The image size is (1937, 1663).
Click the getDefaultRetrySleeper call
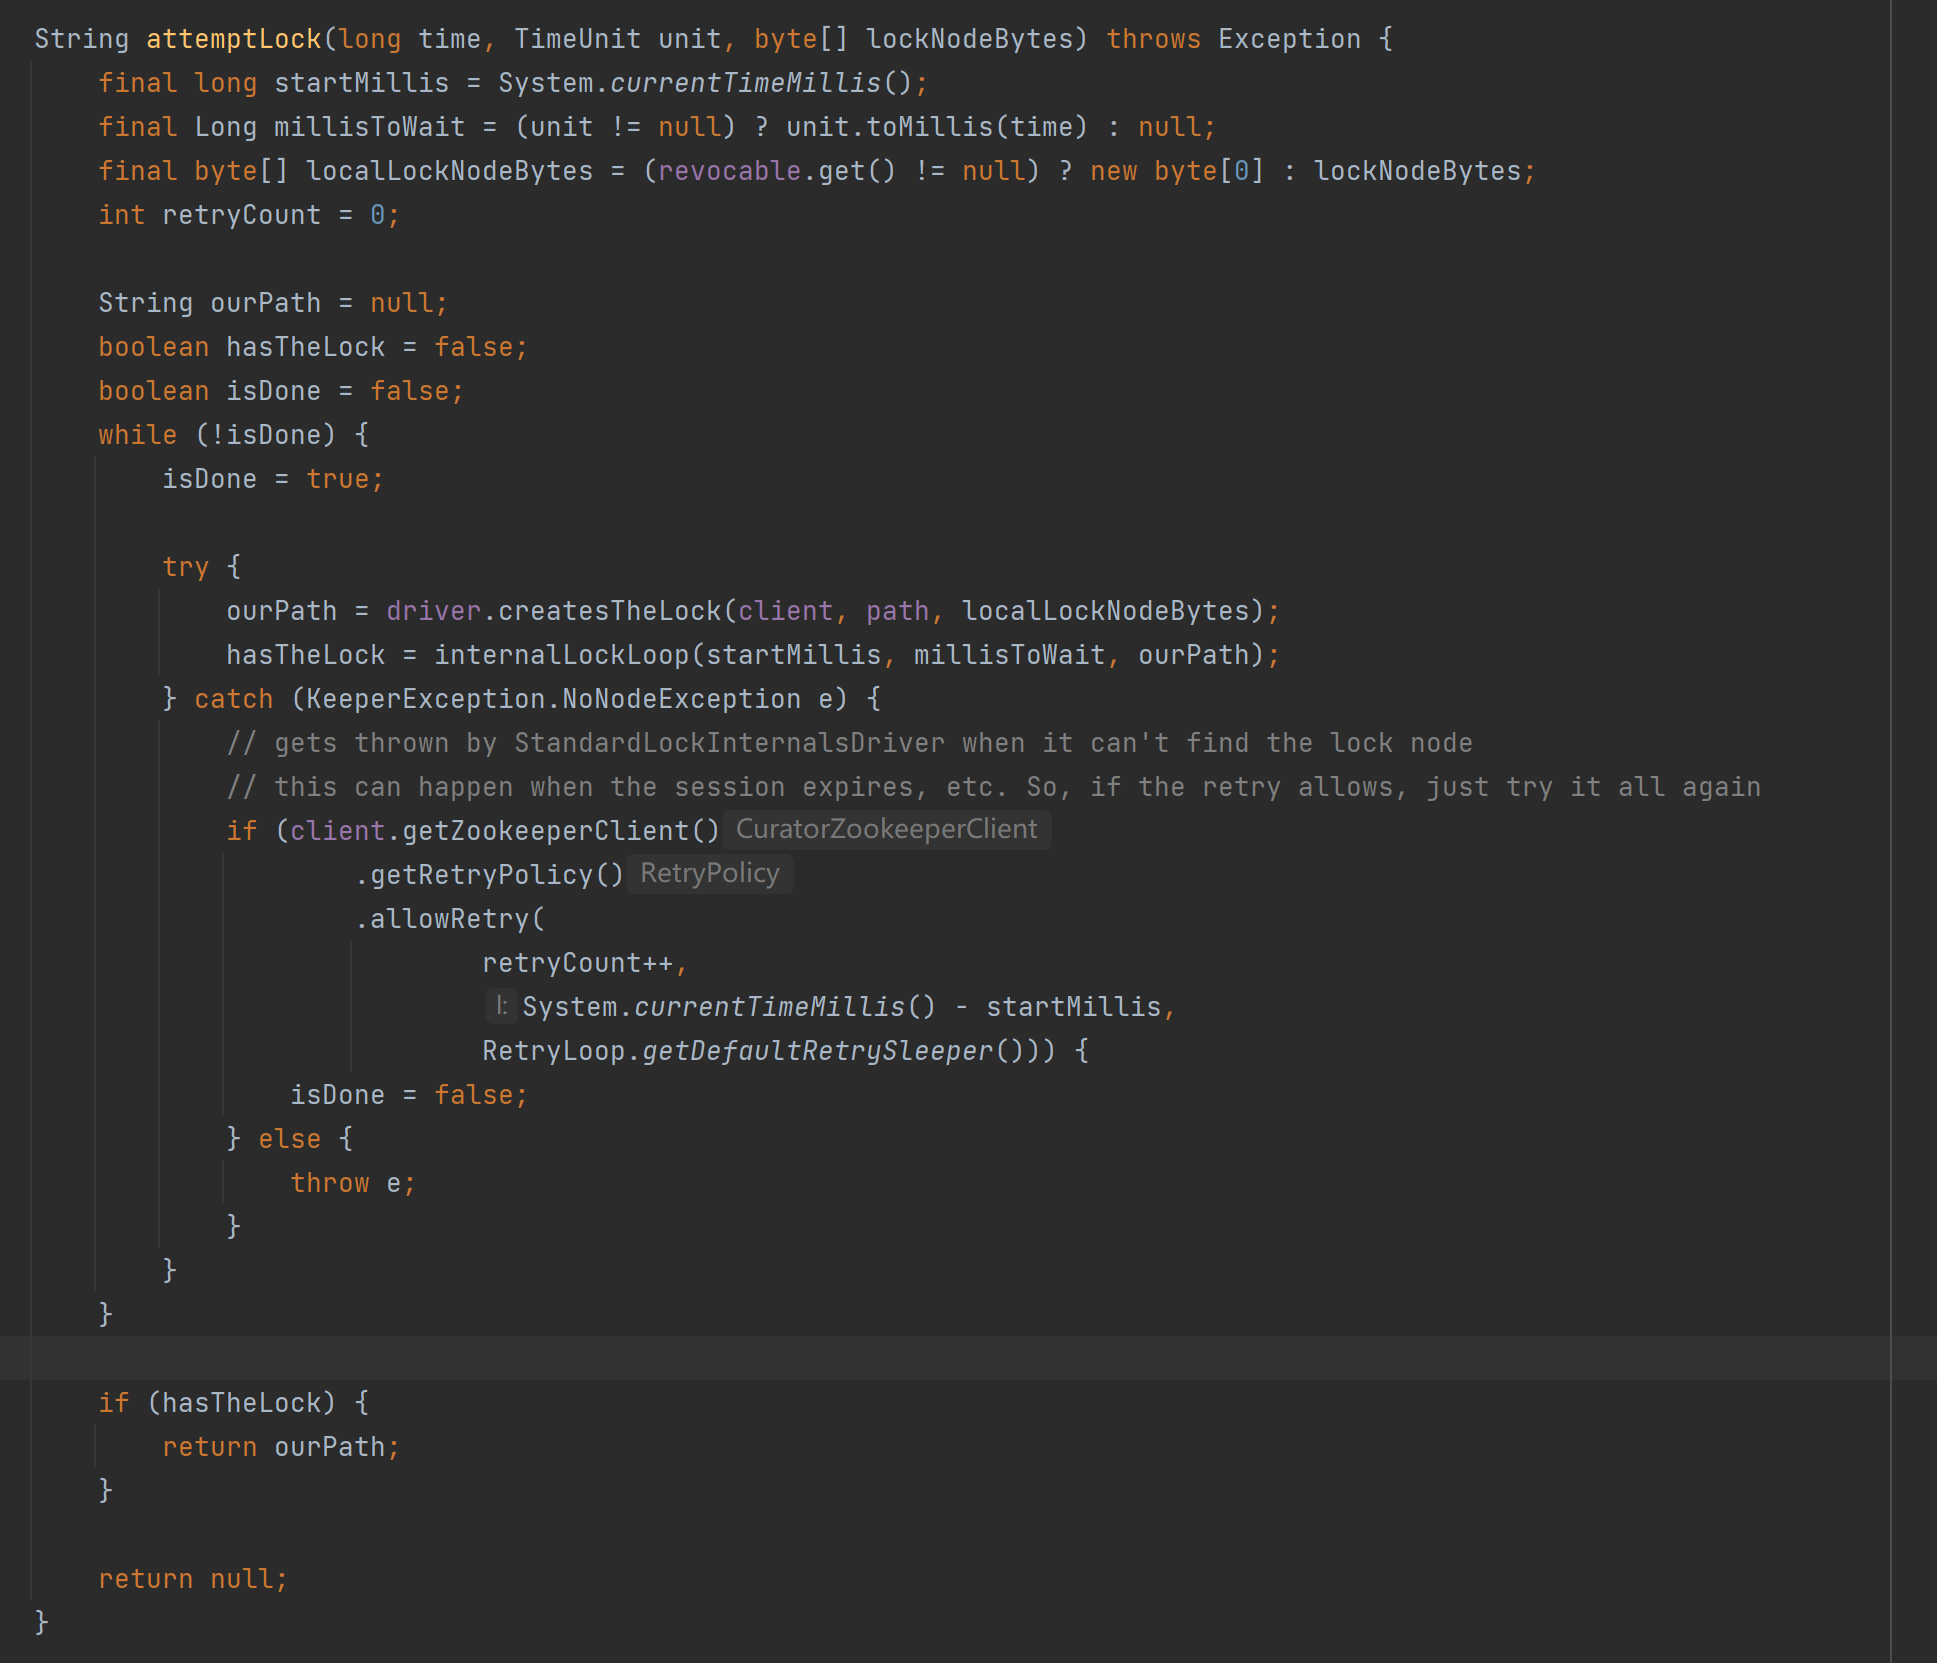click(x=818, y=1051)
